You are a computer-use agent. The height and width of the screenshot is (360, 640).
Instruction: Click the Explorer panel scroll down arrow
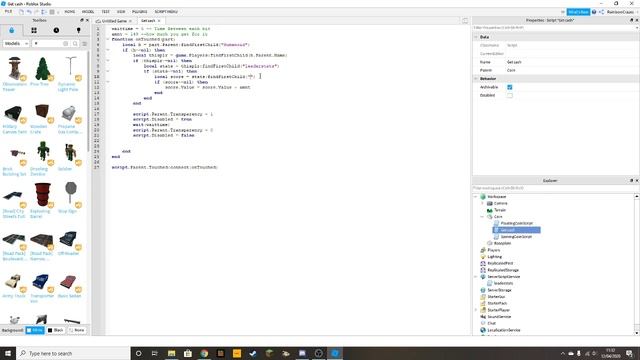click(637, 333)
